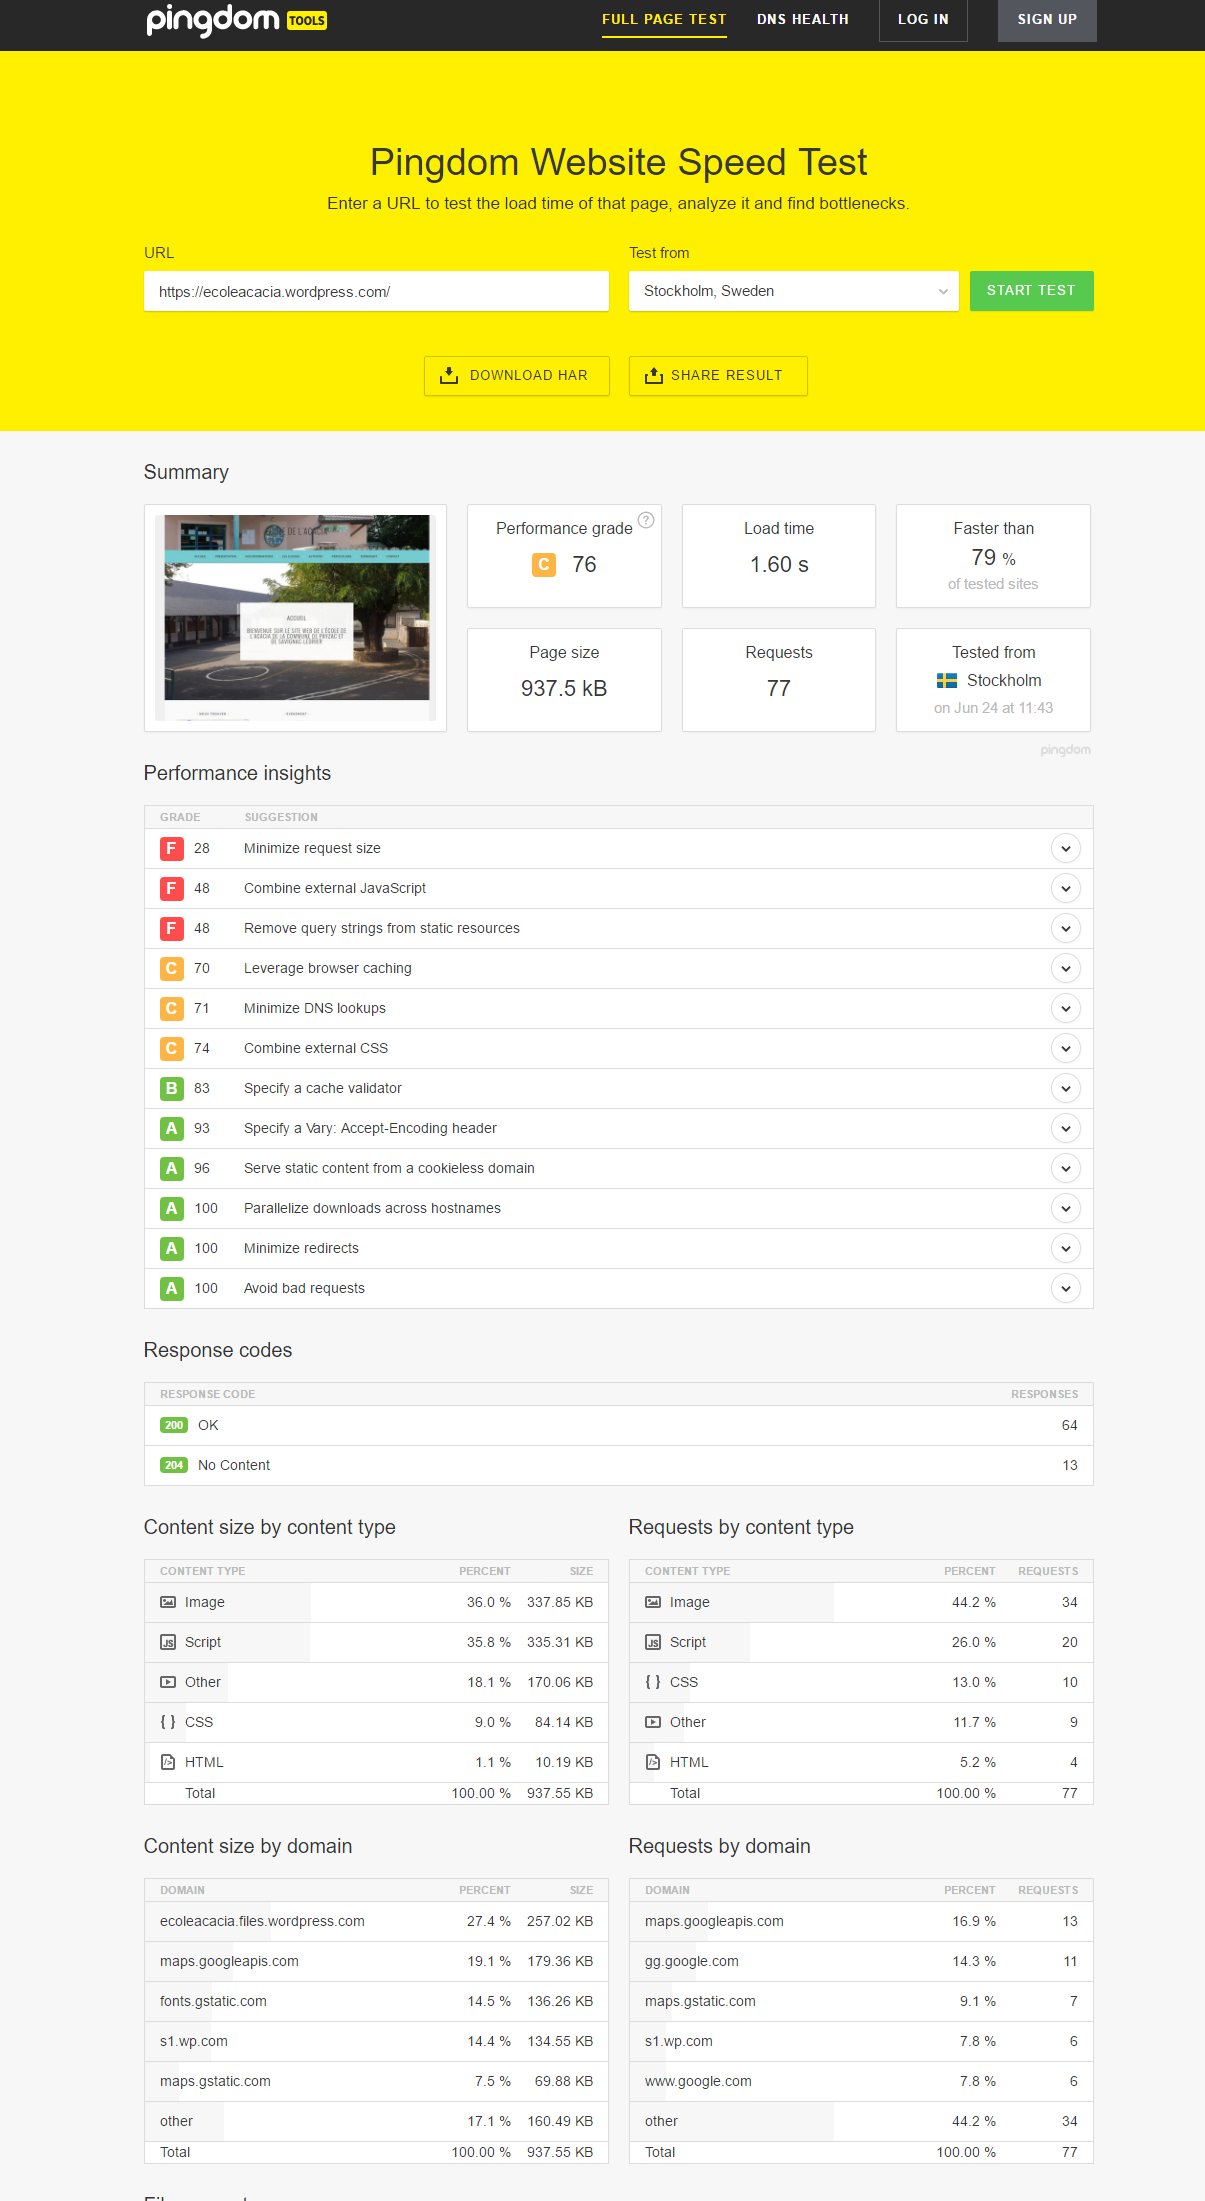Click the 79 % faster than value
This screenshot has height=2201, width=1205.
(x=993, y=558)
